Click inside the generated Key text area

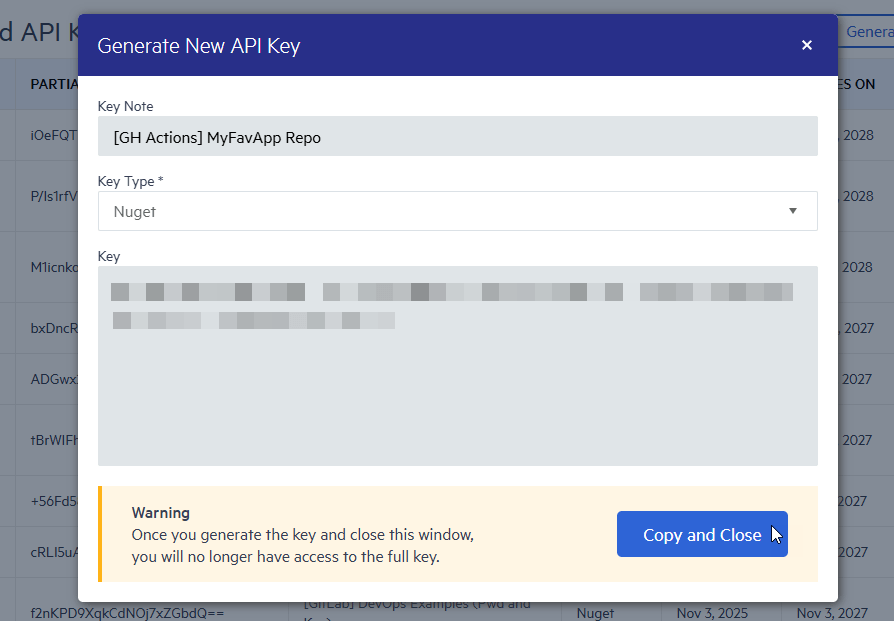[x=457, y=400]
